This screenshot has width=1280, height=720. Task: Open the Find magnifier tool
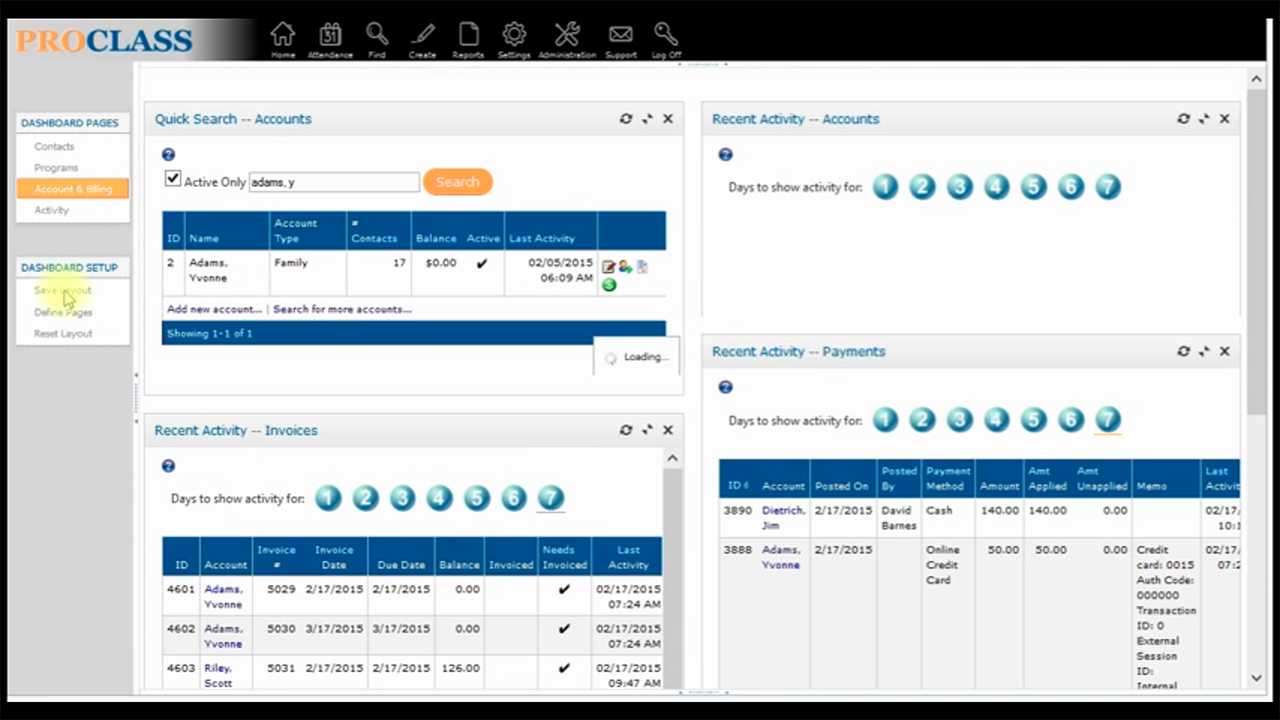pyautogui.click(x=377, y=39)
